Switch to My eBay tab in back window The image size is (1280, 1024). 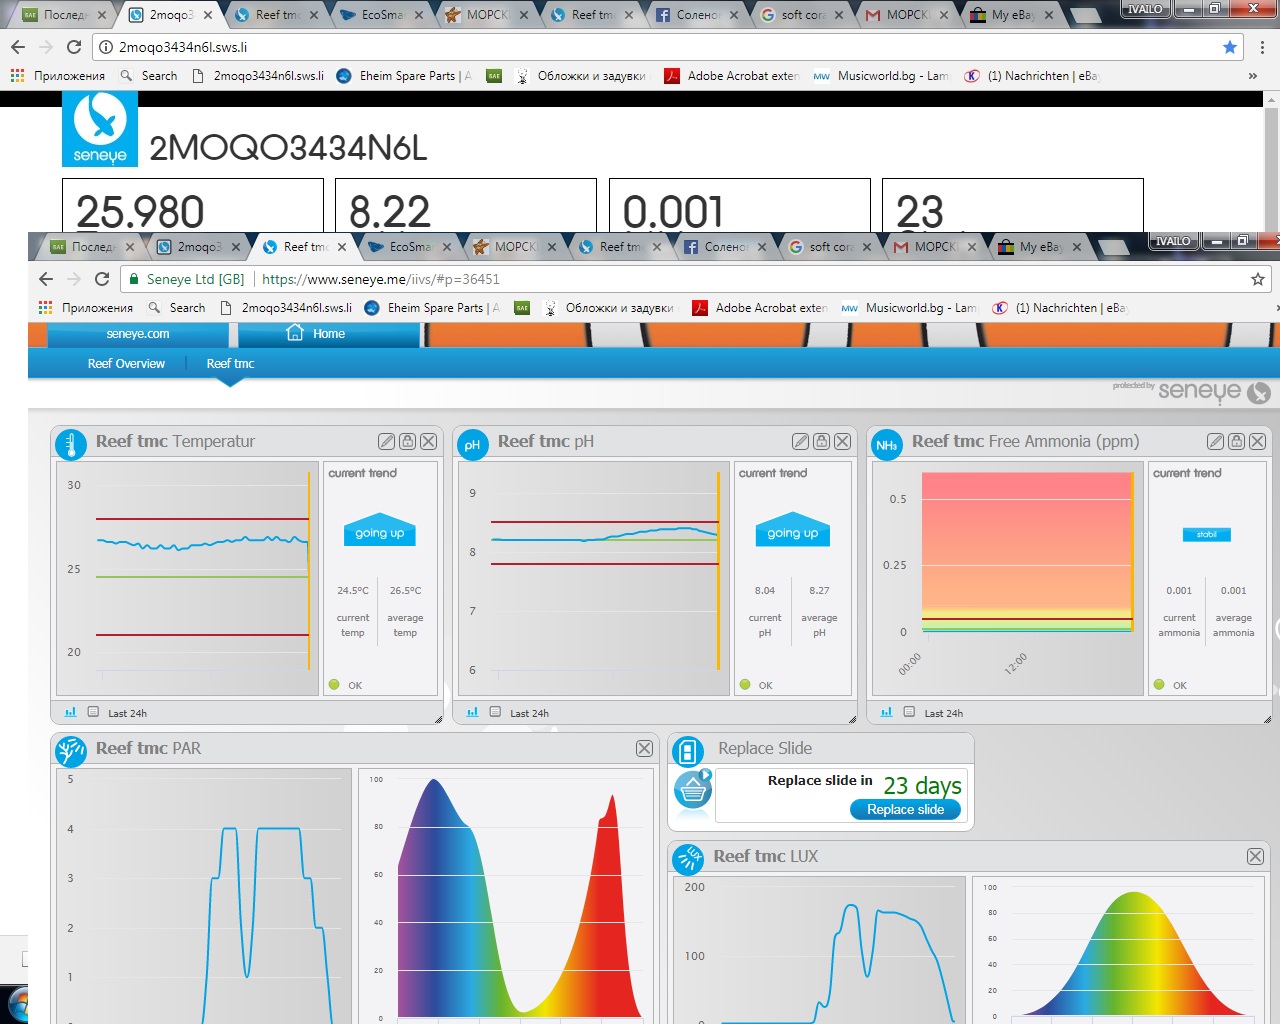[1010, 15]
